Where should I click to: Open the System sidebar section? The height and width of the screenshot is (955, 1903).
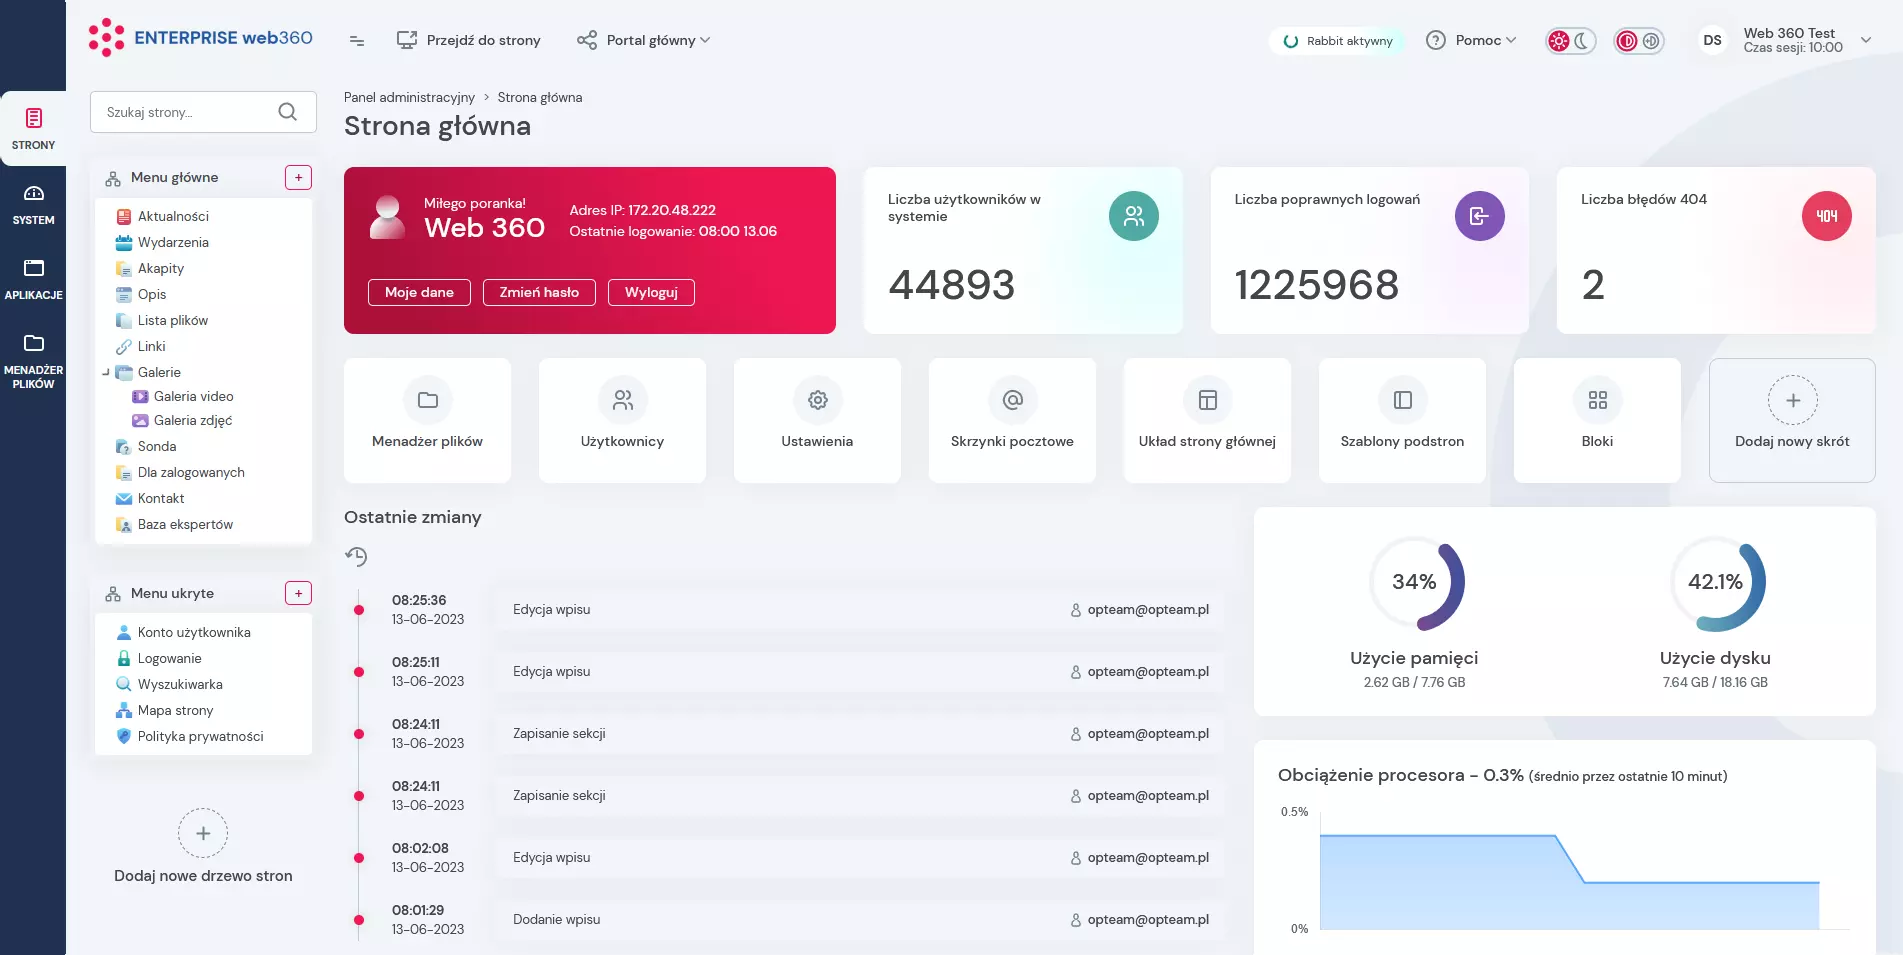(x=33, y=205)
